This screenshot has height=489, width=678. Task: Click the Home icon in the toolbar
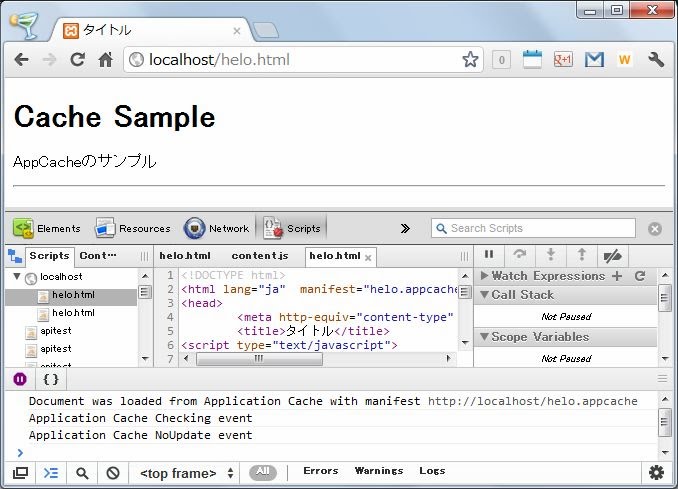[105, 60]
